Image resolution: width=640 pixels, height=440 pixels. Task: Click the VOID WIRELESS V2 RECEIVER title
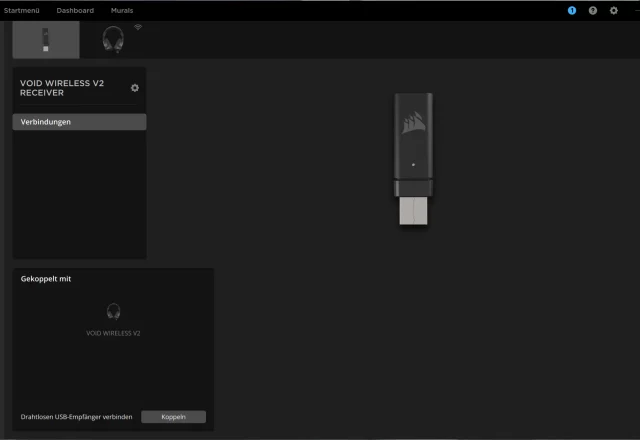coord(62,88)
